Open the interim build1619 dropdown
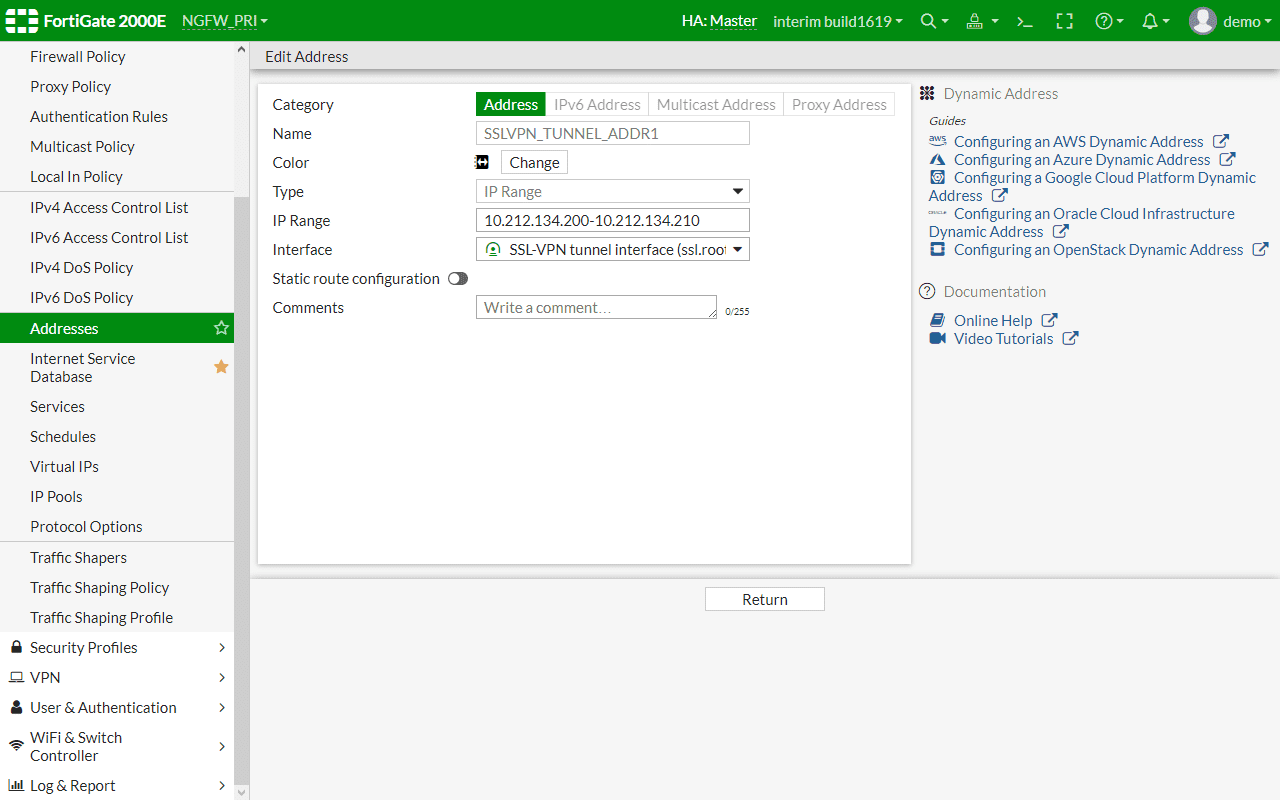1280x800 pixels. pyautogui.click(x=838, y=21)
